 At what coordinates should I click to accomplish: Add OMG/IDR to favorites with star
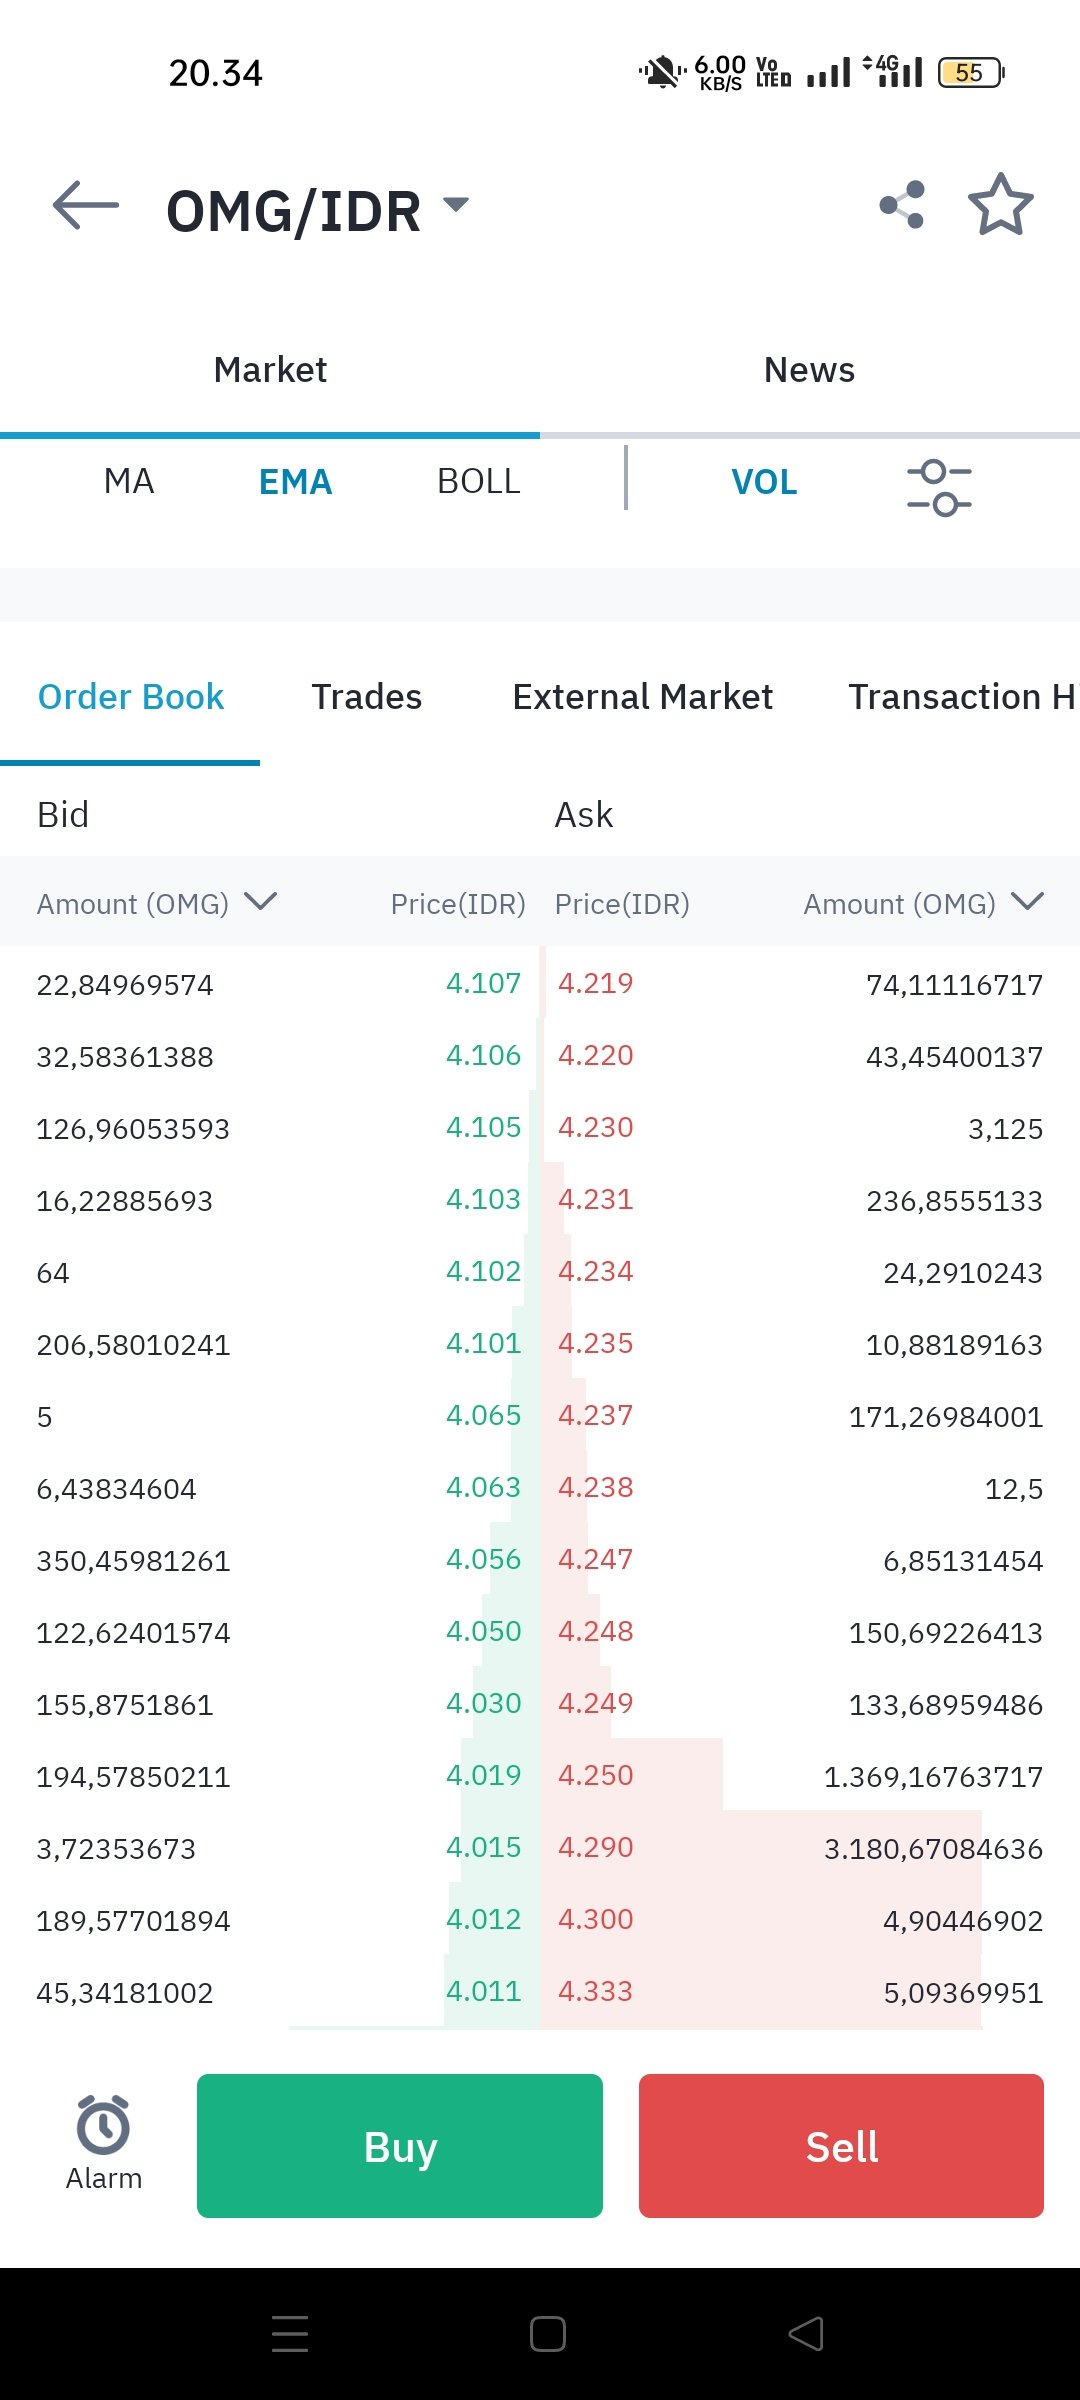1001,205
